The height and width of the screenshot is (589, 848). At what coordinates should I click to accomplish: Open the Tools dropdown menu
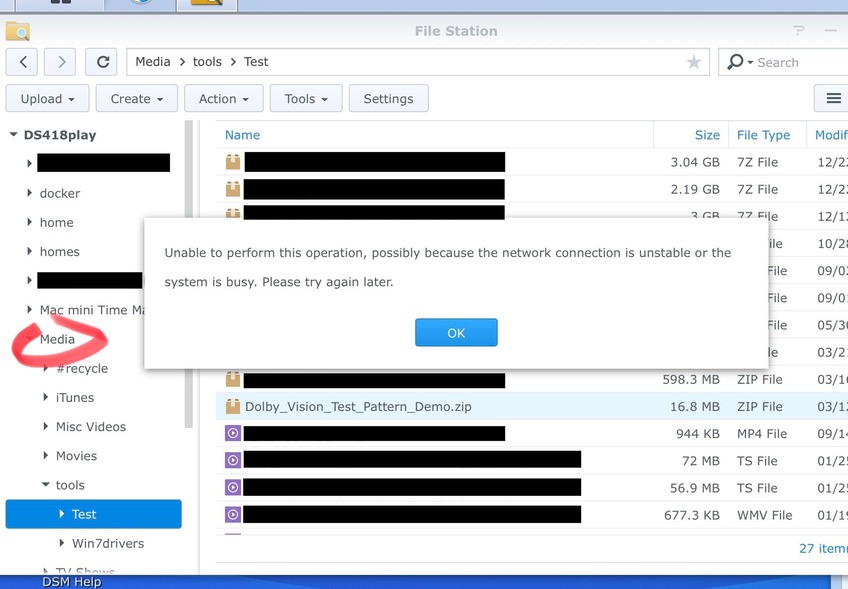click(306, 98)
